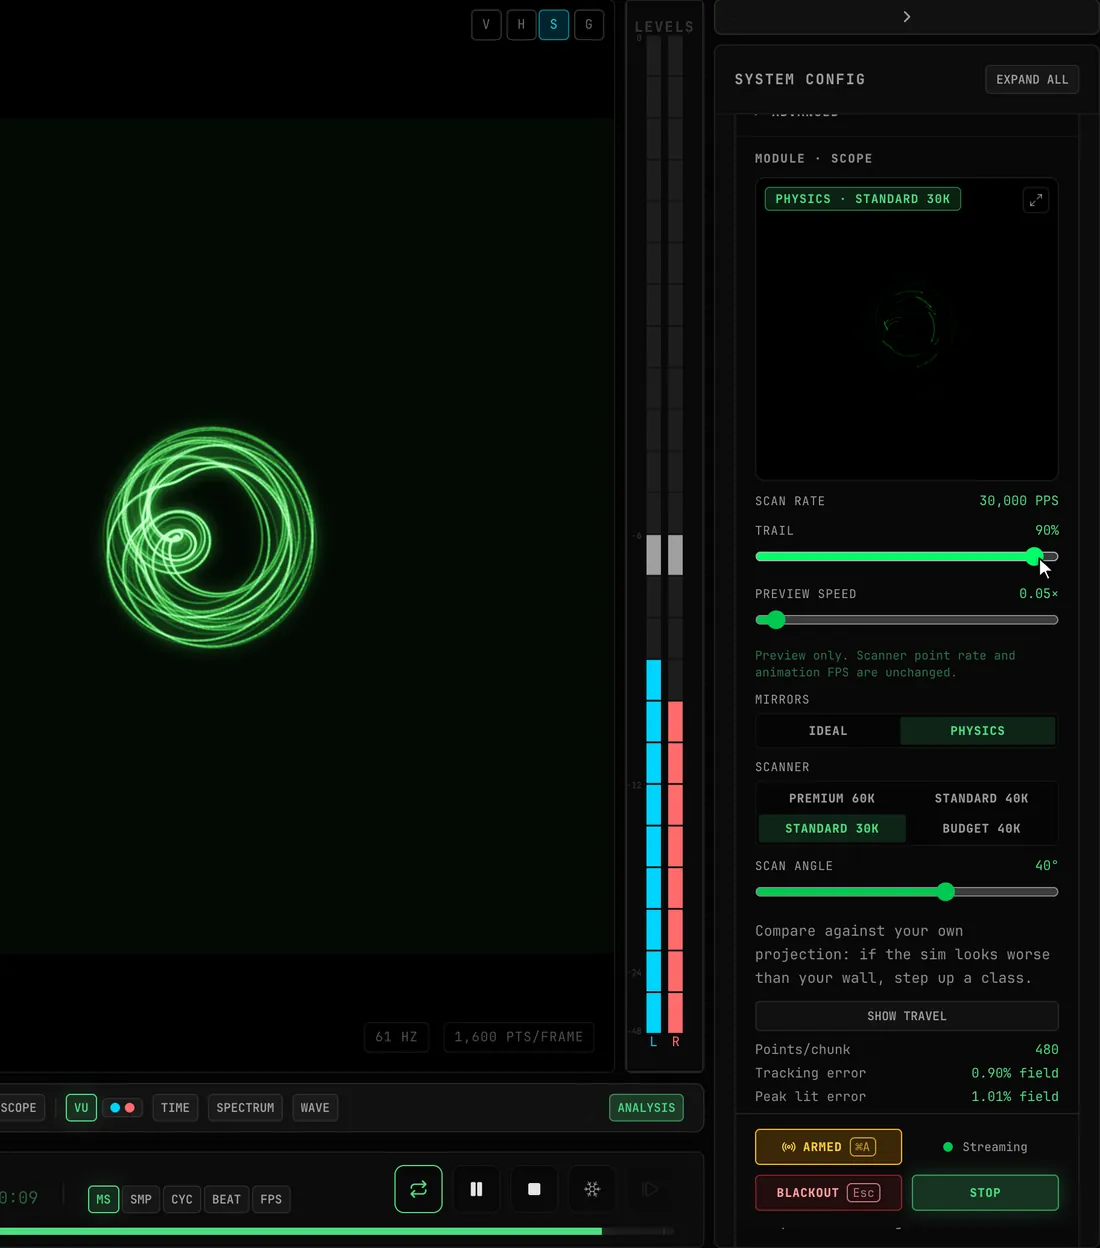Click the green Stop streaming button

(x=985, y=1193)
